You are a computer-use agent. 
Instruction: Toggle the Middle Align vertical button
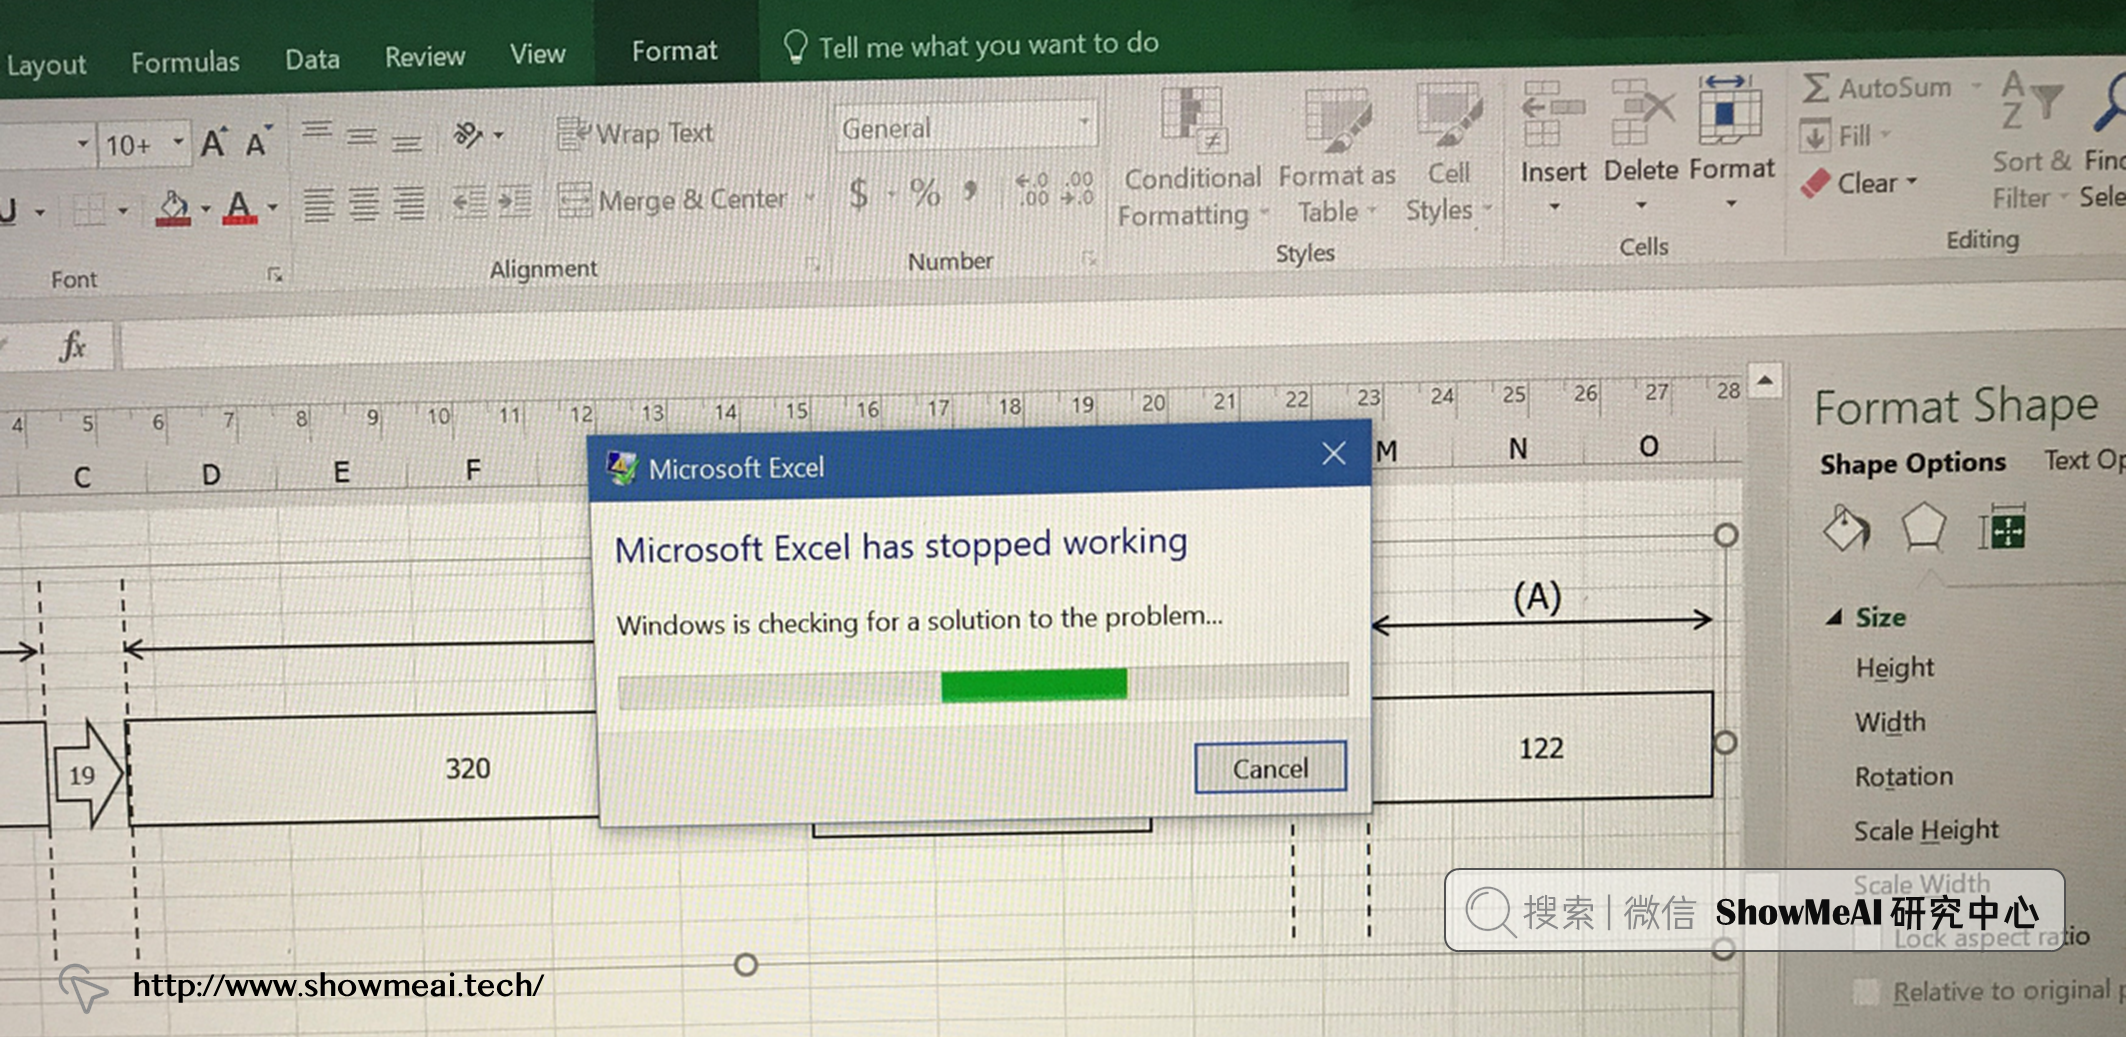point(362,137)
